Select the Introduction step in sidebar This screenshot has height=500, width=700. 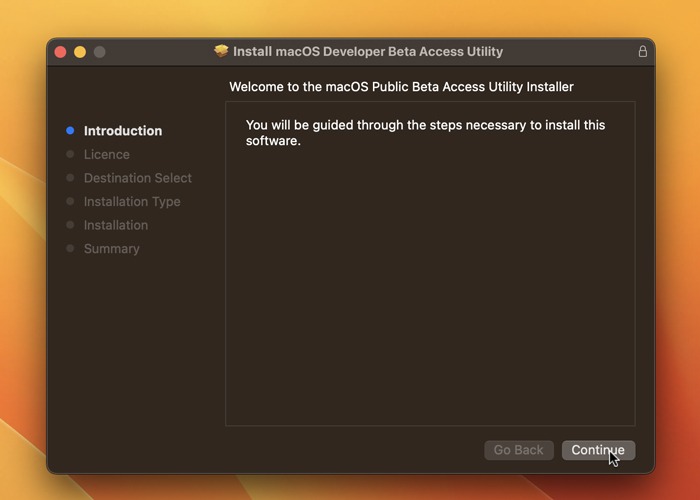click(x=123, y=131)
